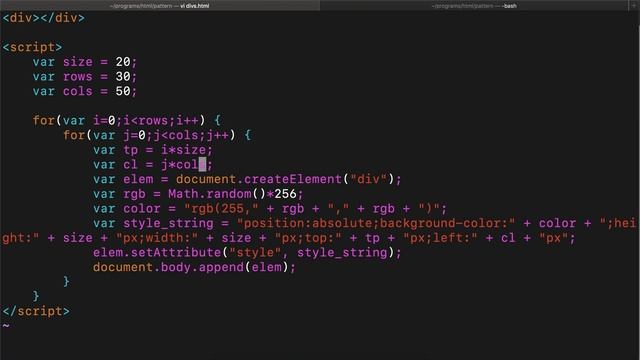640x360 pixels.
Task: Click 'elem.setAttribute' call
Action: coord(157,253)
